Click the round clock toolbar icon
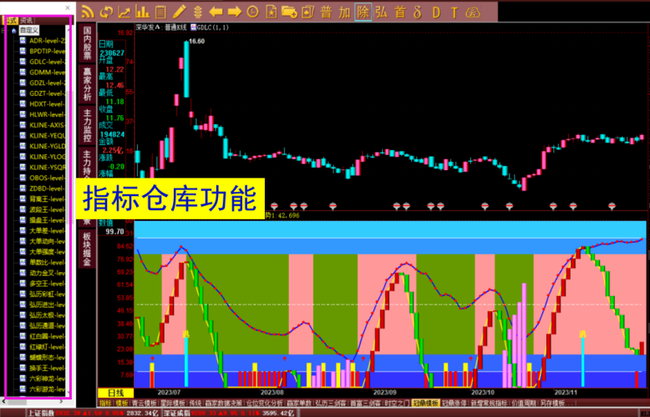 (252, 12)
